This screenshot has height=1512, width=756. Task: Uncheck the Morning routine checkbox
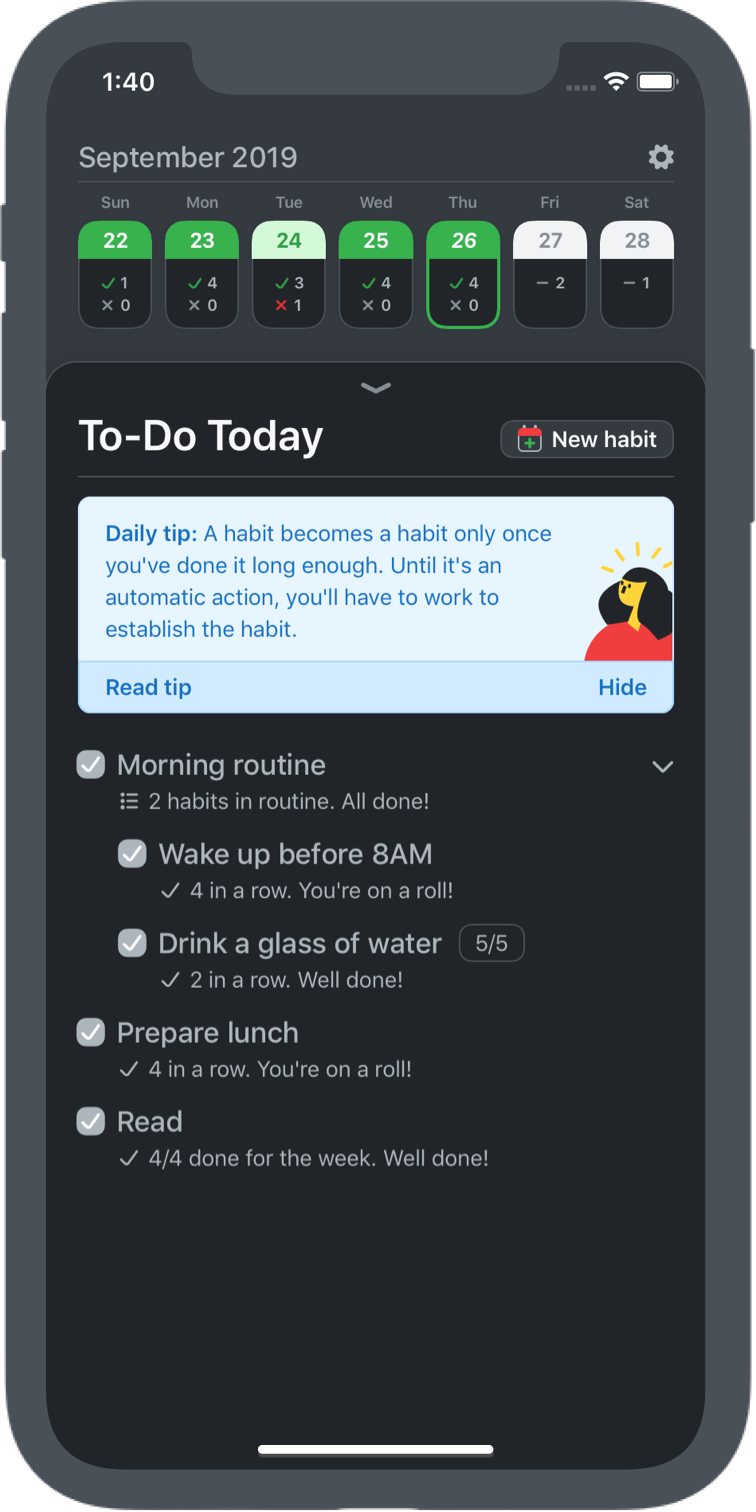pos(89,765)
